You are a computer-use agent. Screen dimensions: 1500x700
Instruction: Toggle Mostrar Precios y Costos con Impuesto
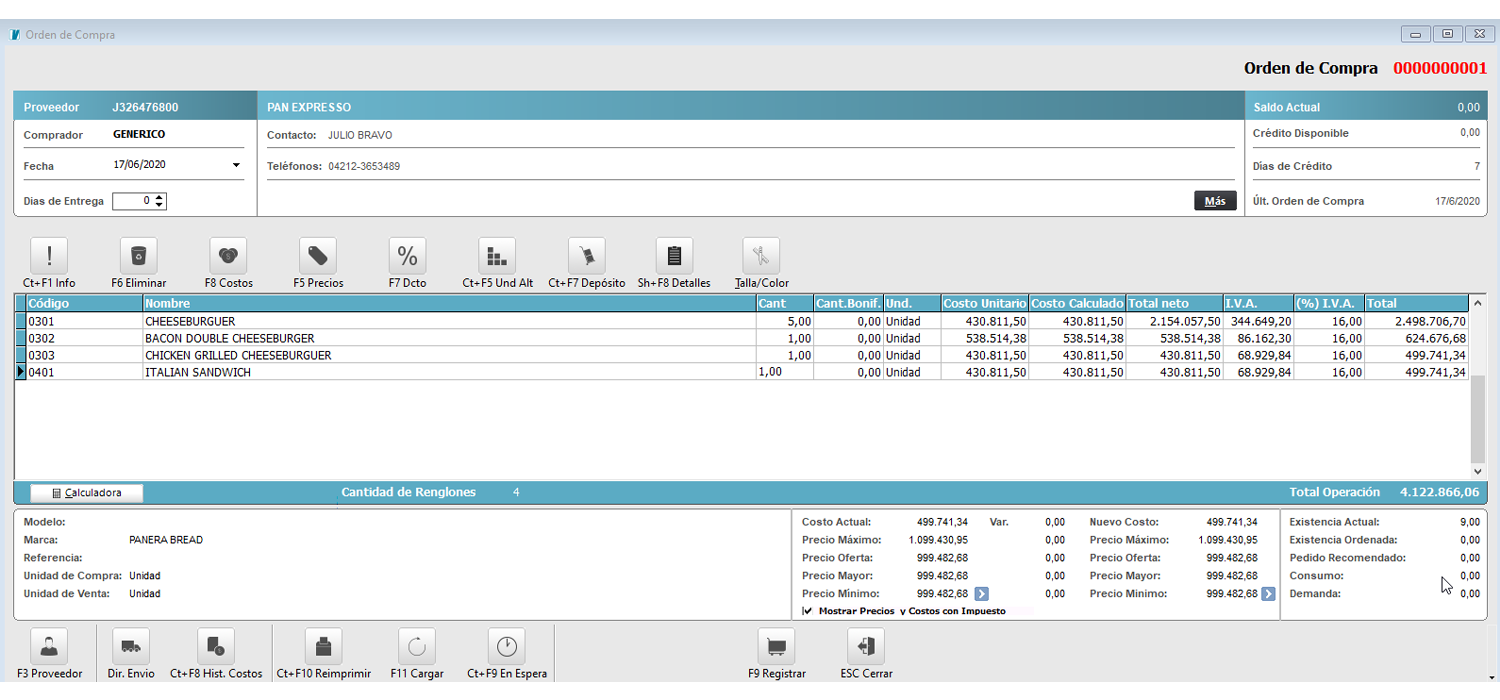(807, 611)
